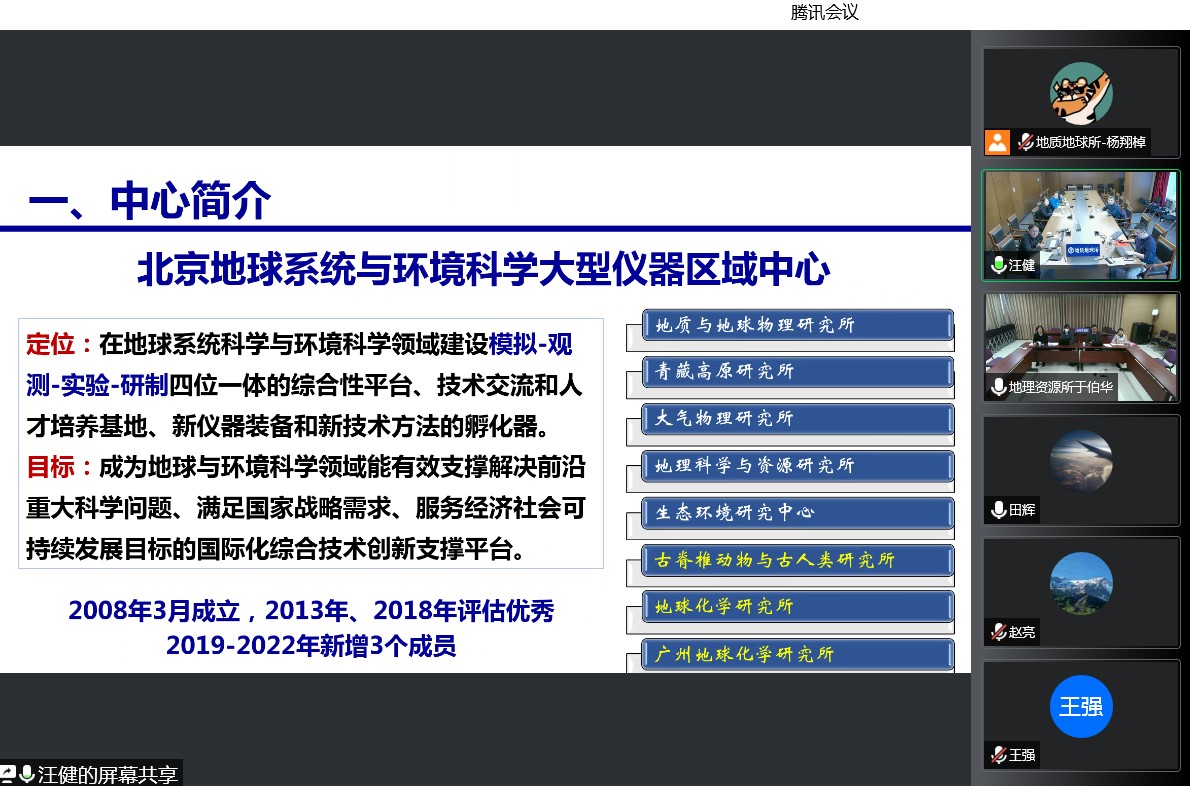
Task: Click 田辉's microphone icon
Action: (998, 510)
